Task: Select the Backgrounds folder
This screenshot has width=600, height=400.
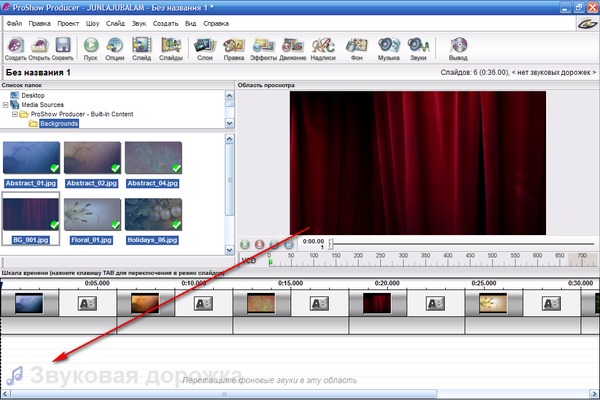Action: (x=59, y=123)
